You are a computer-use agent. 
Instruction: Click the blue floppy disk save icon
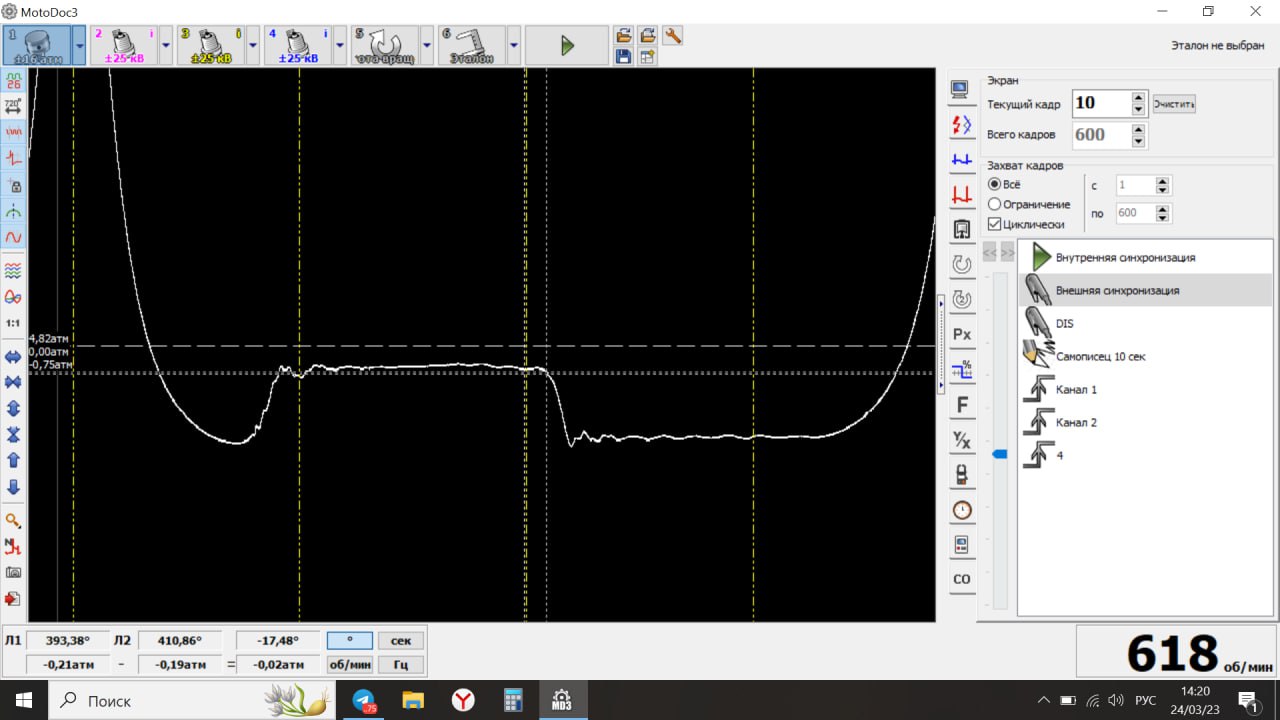[623, 57]
